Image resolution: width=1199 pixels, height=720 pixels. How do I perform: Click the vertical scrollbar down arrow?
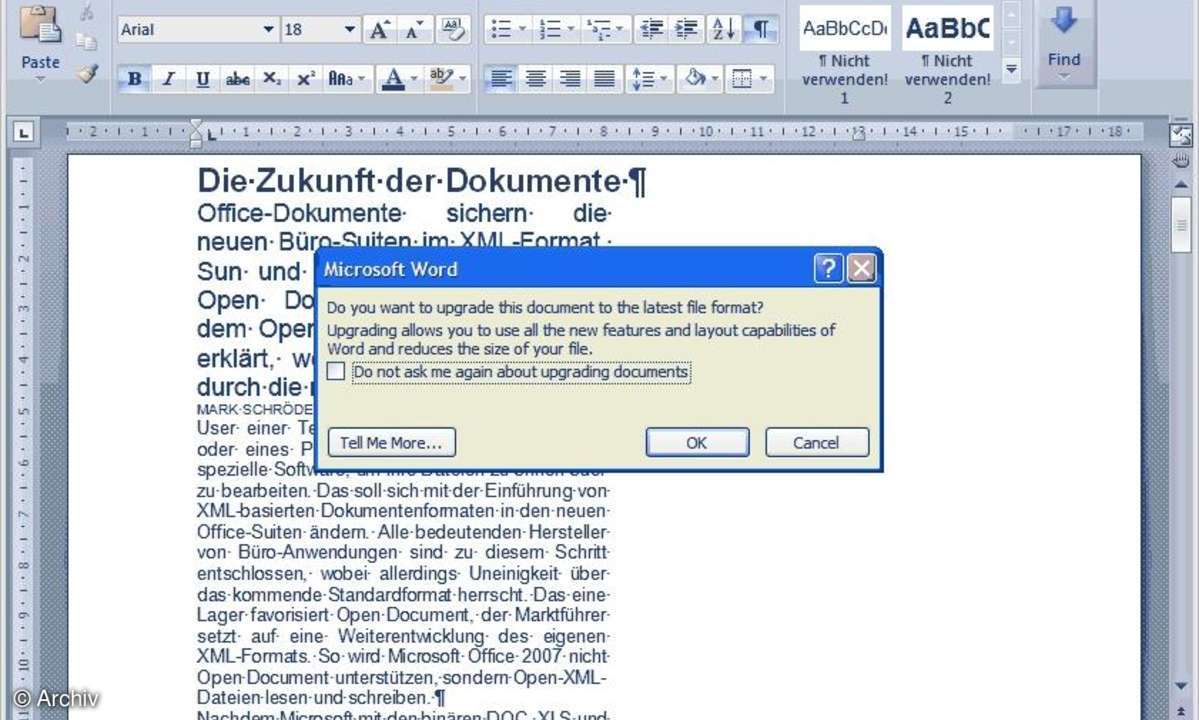(x=1181, y=686)
